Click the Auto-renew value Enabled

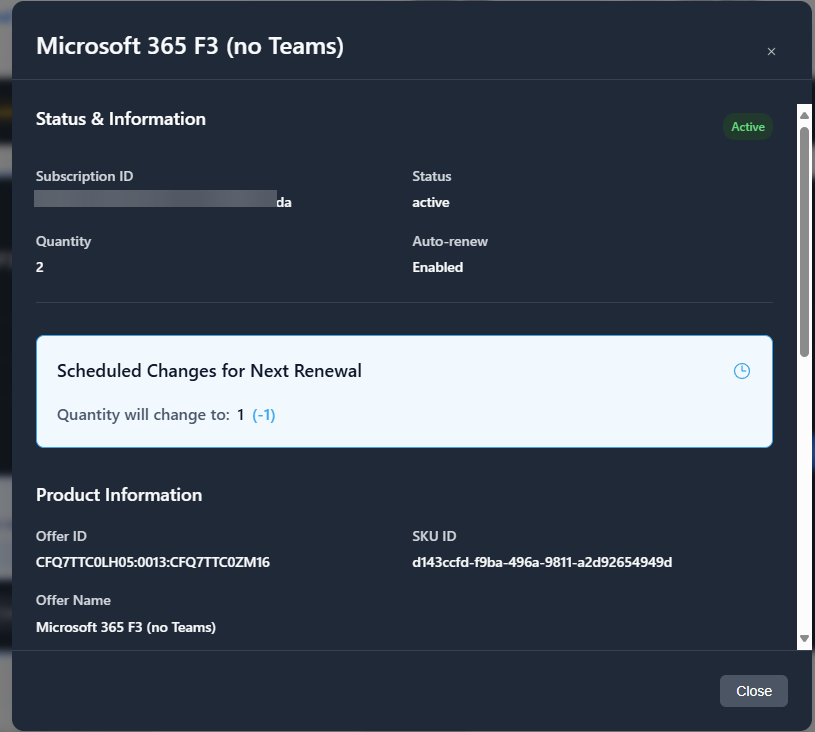click(438, 267)
